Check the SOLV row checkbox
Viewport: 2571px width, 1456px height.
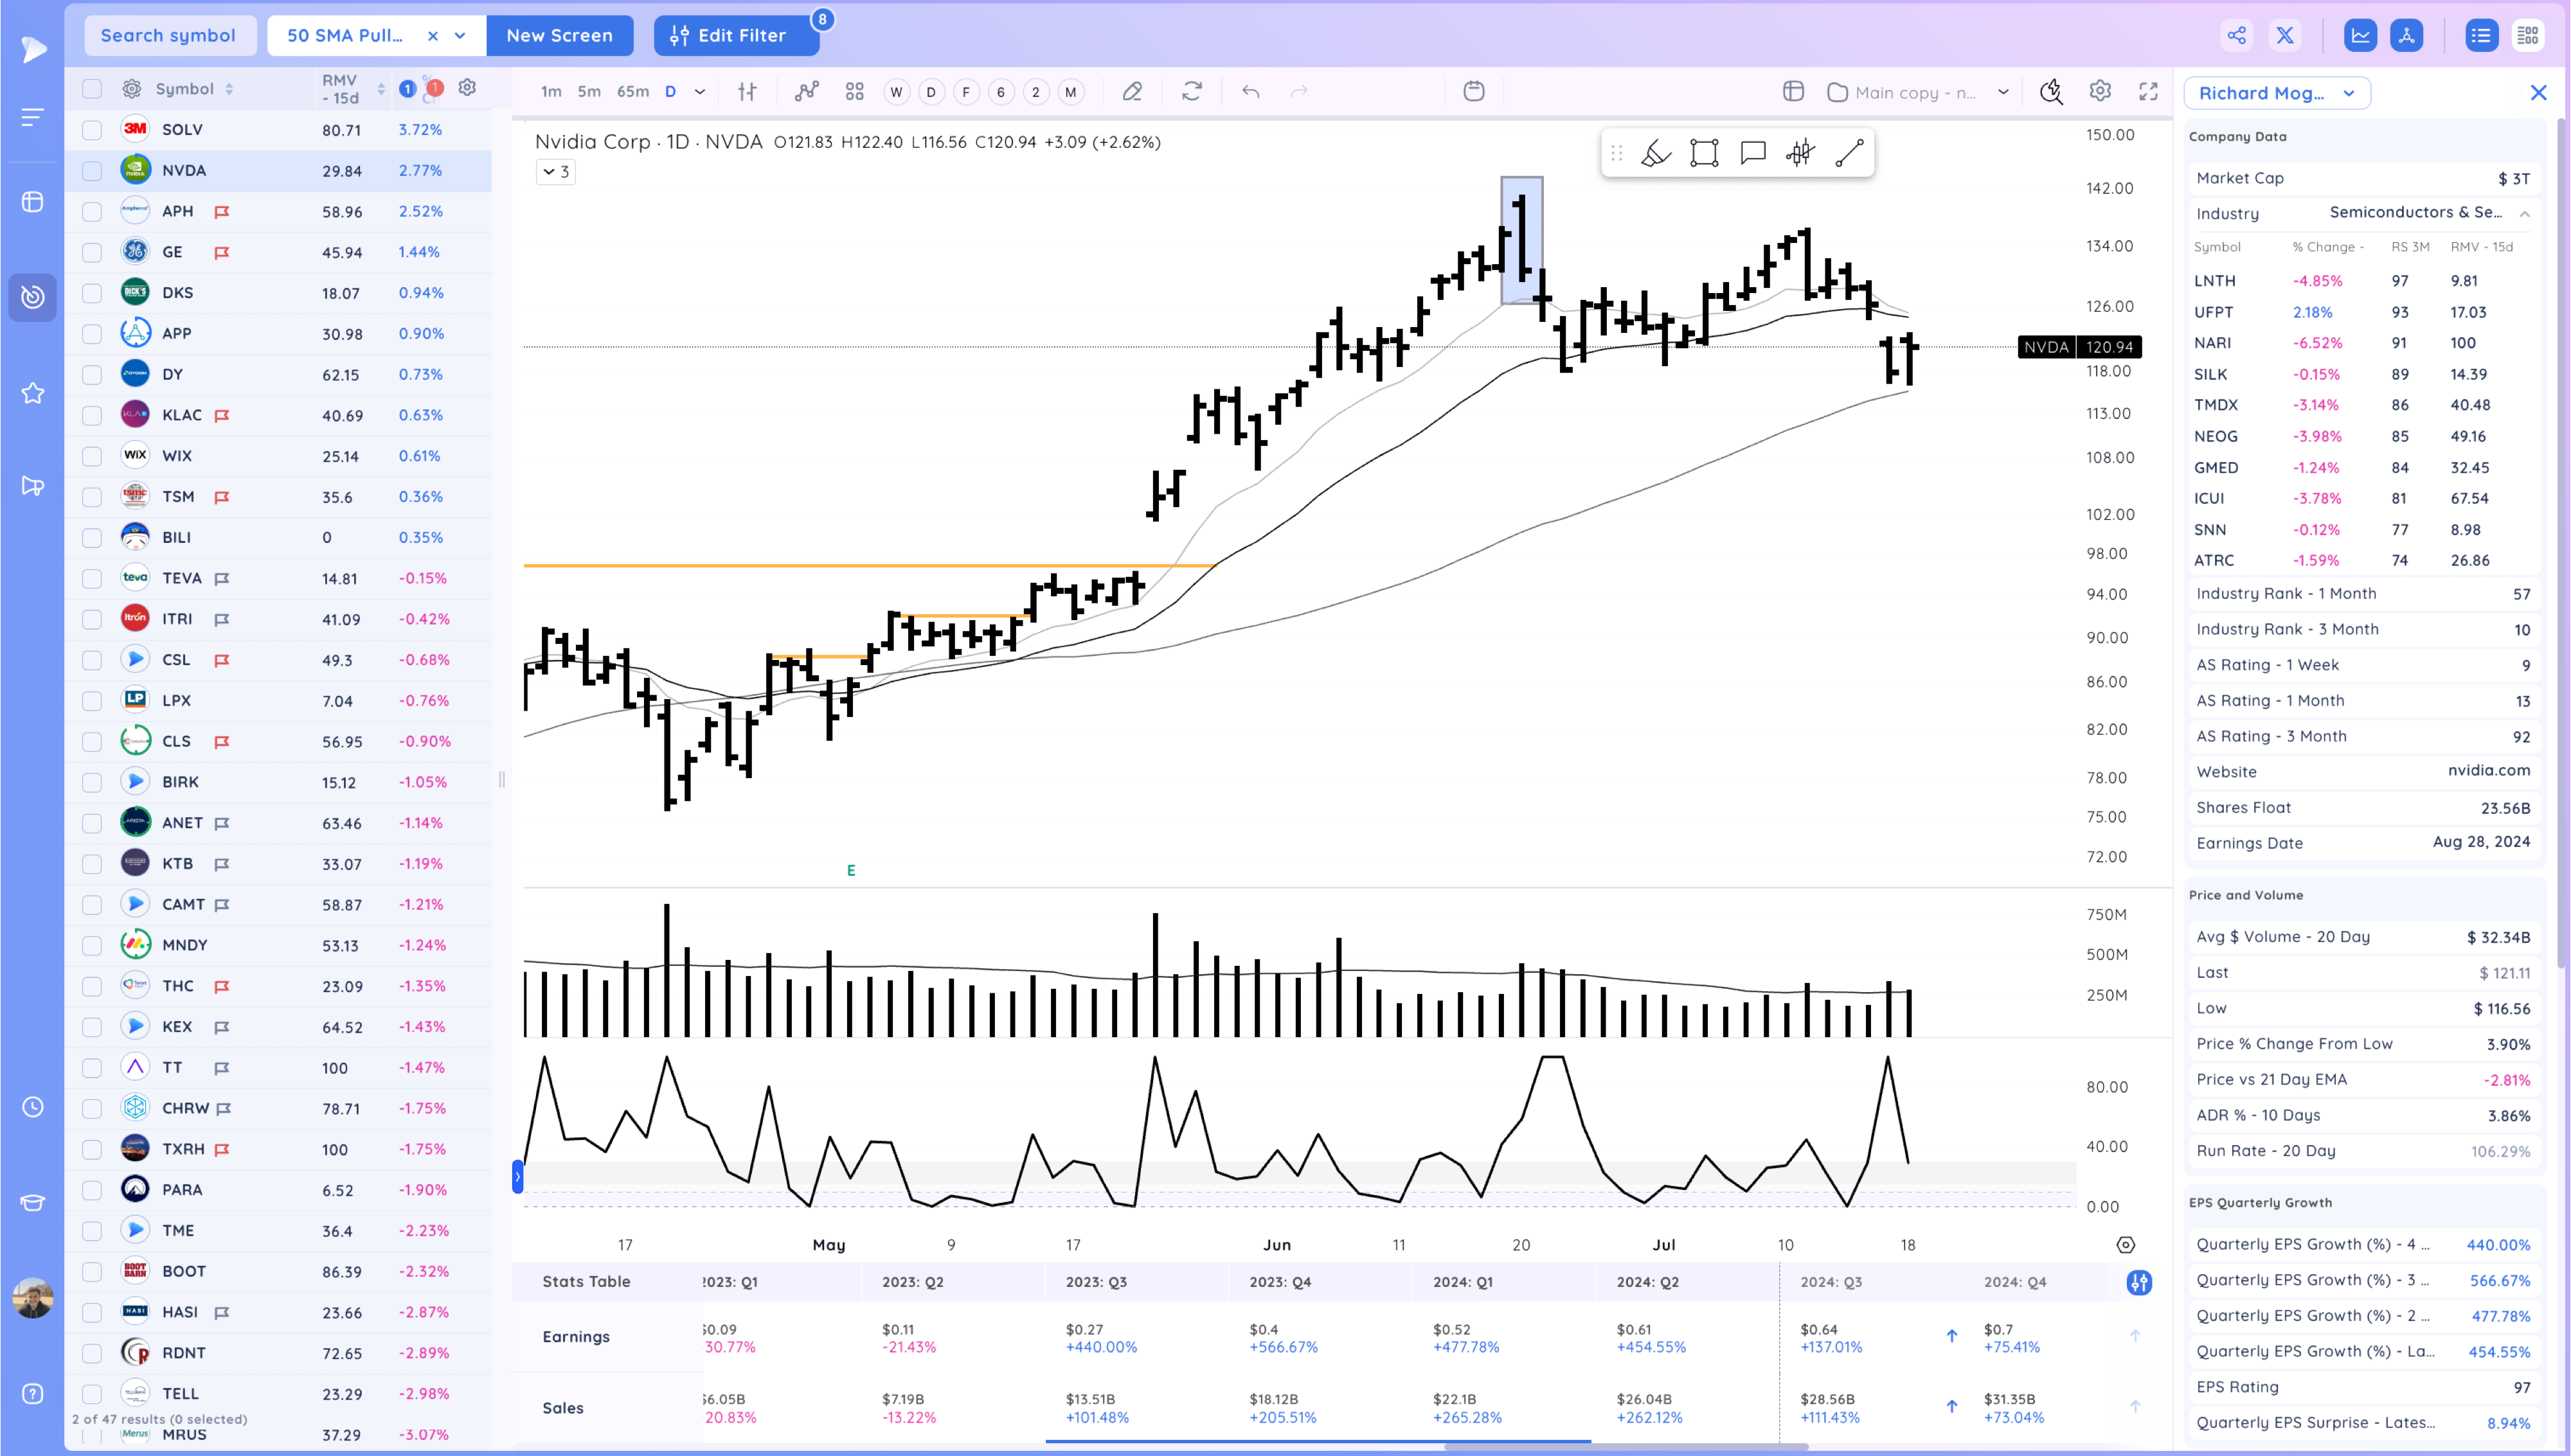point(92,130)
